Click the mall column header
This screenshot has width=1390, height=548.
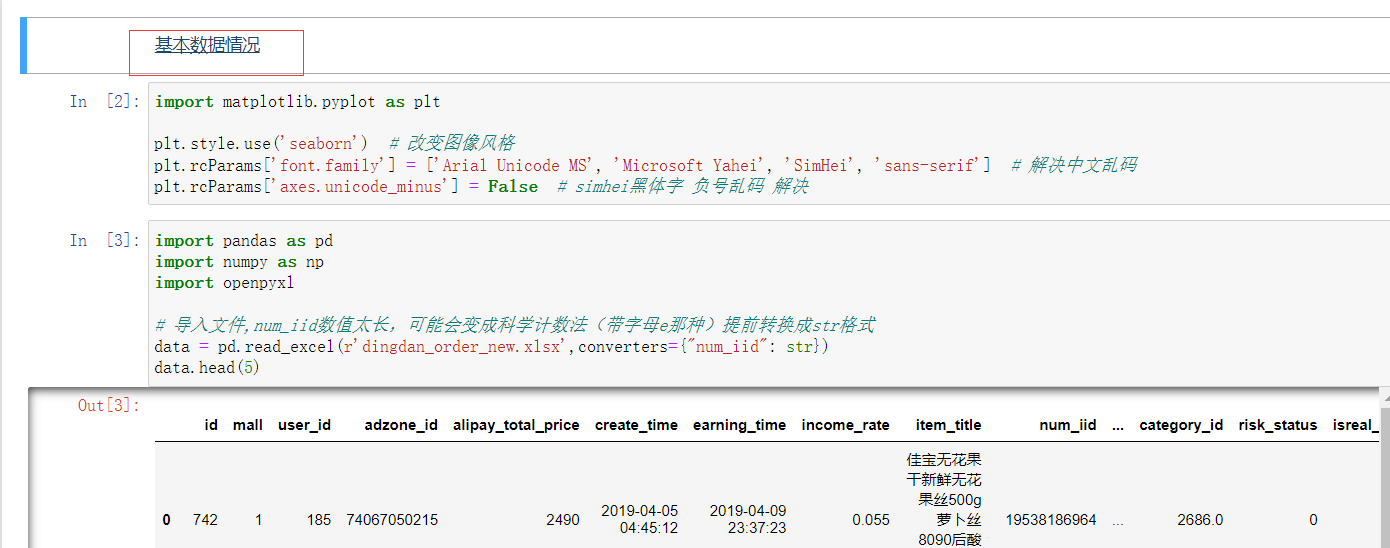[x=248, y=425]
